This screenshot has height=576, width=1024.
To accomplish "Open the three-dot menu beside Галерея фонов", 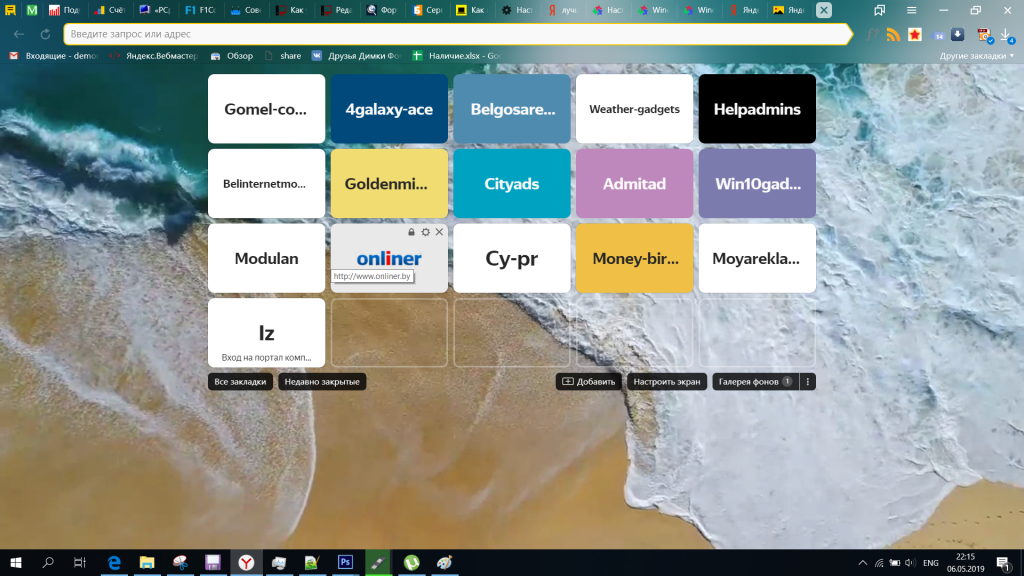I will [808, 381].
